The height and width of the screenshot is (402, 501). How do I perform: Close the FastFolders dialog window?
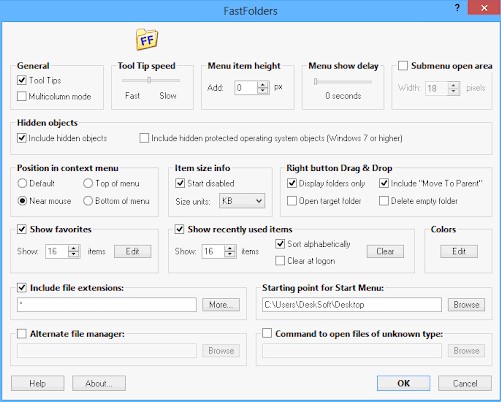(484, 8)
